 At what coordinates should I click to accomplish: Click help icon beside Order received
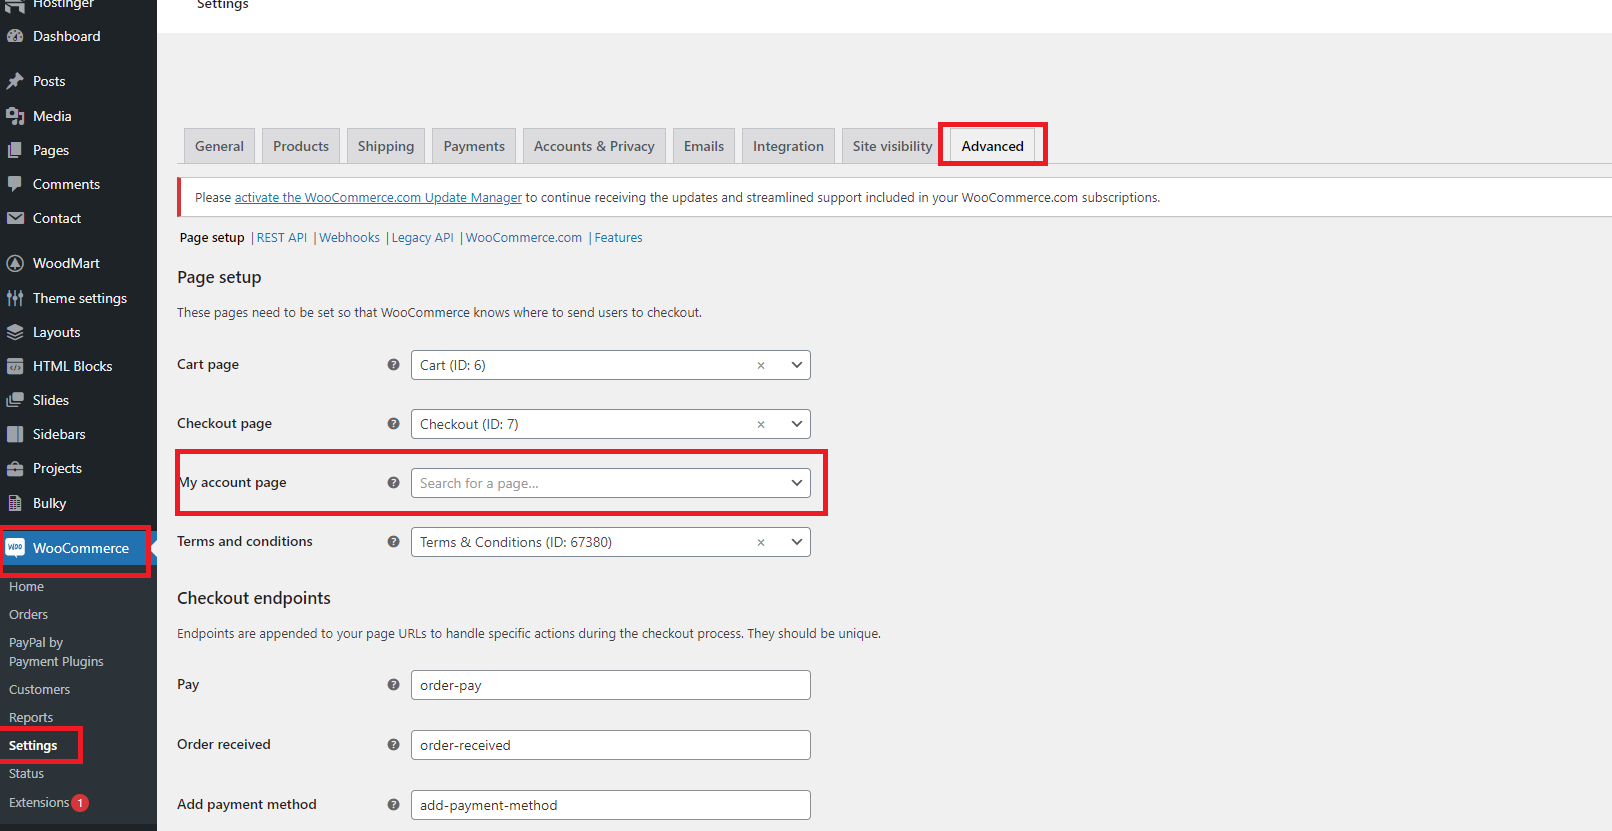coord(393,745)
